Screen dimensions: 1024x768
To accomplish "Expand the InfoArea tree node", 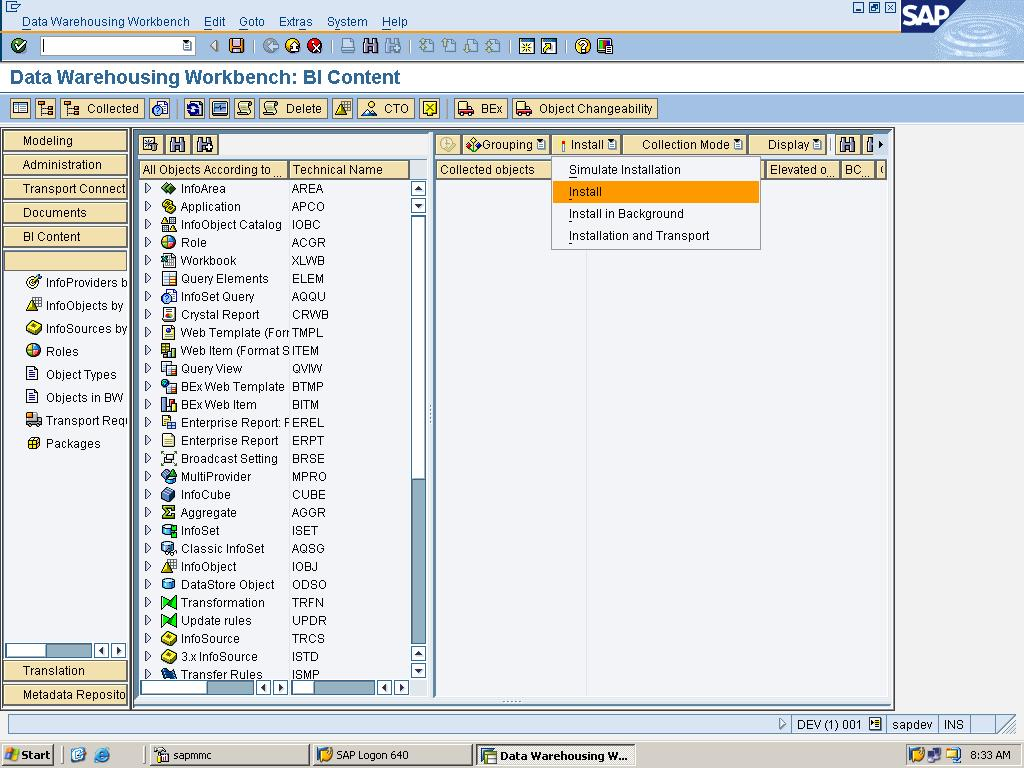I will coord(148,188).
